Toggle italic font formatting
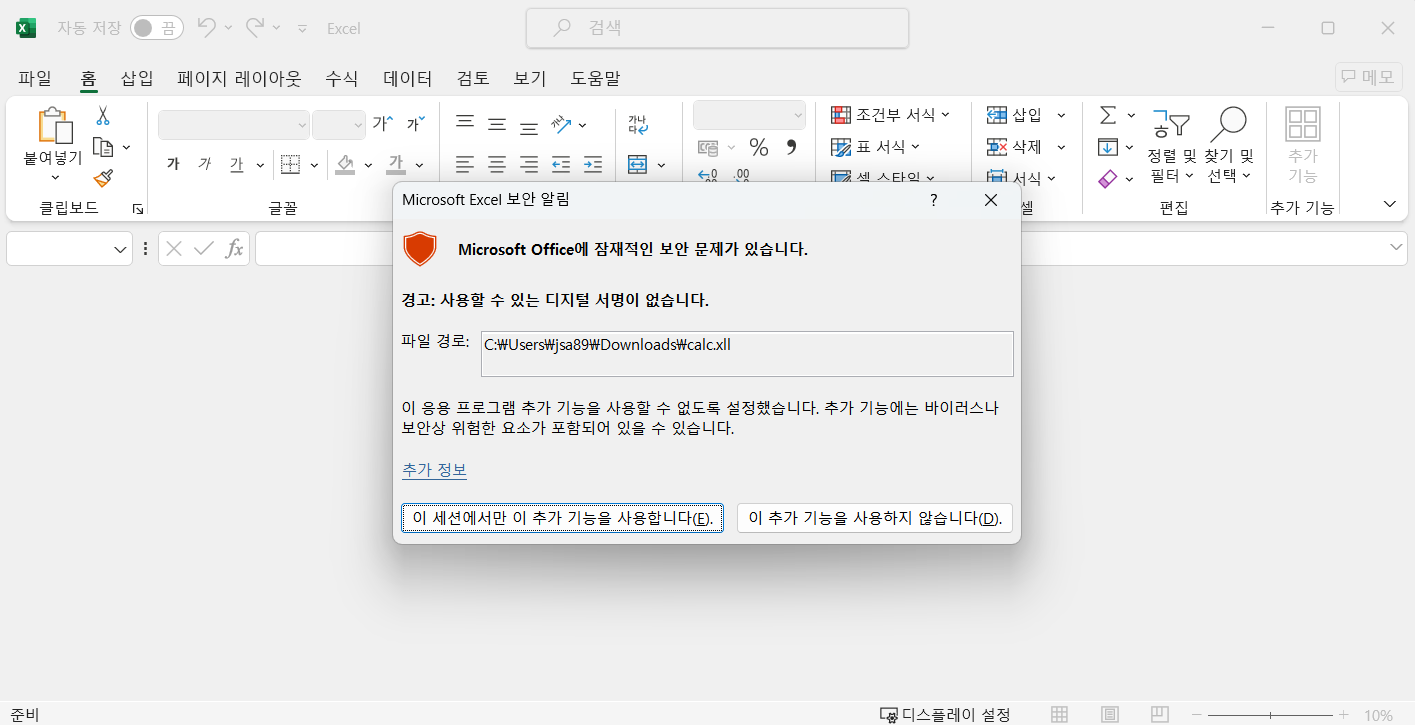 [204, 164]
